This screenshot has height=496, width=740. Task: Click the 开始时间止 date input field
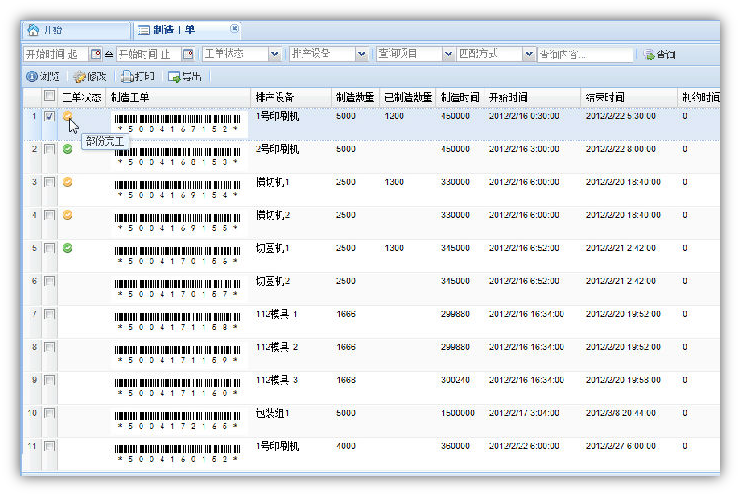149,54
